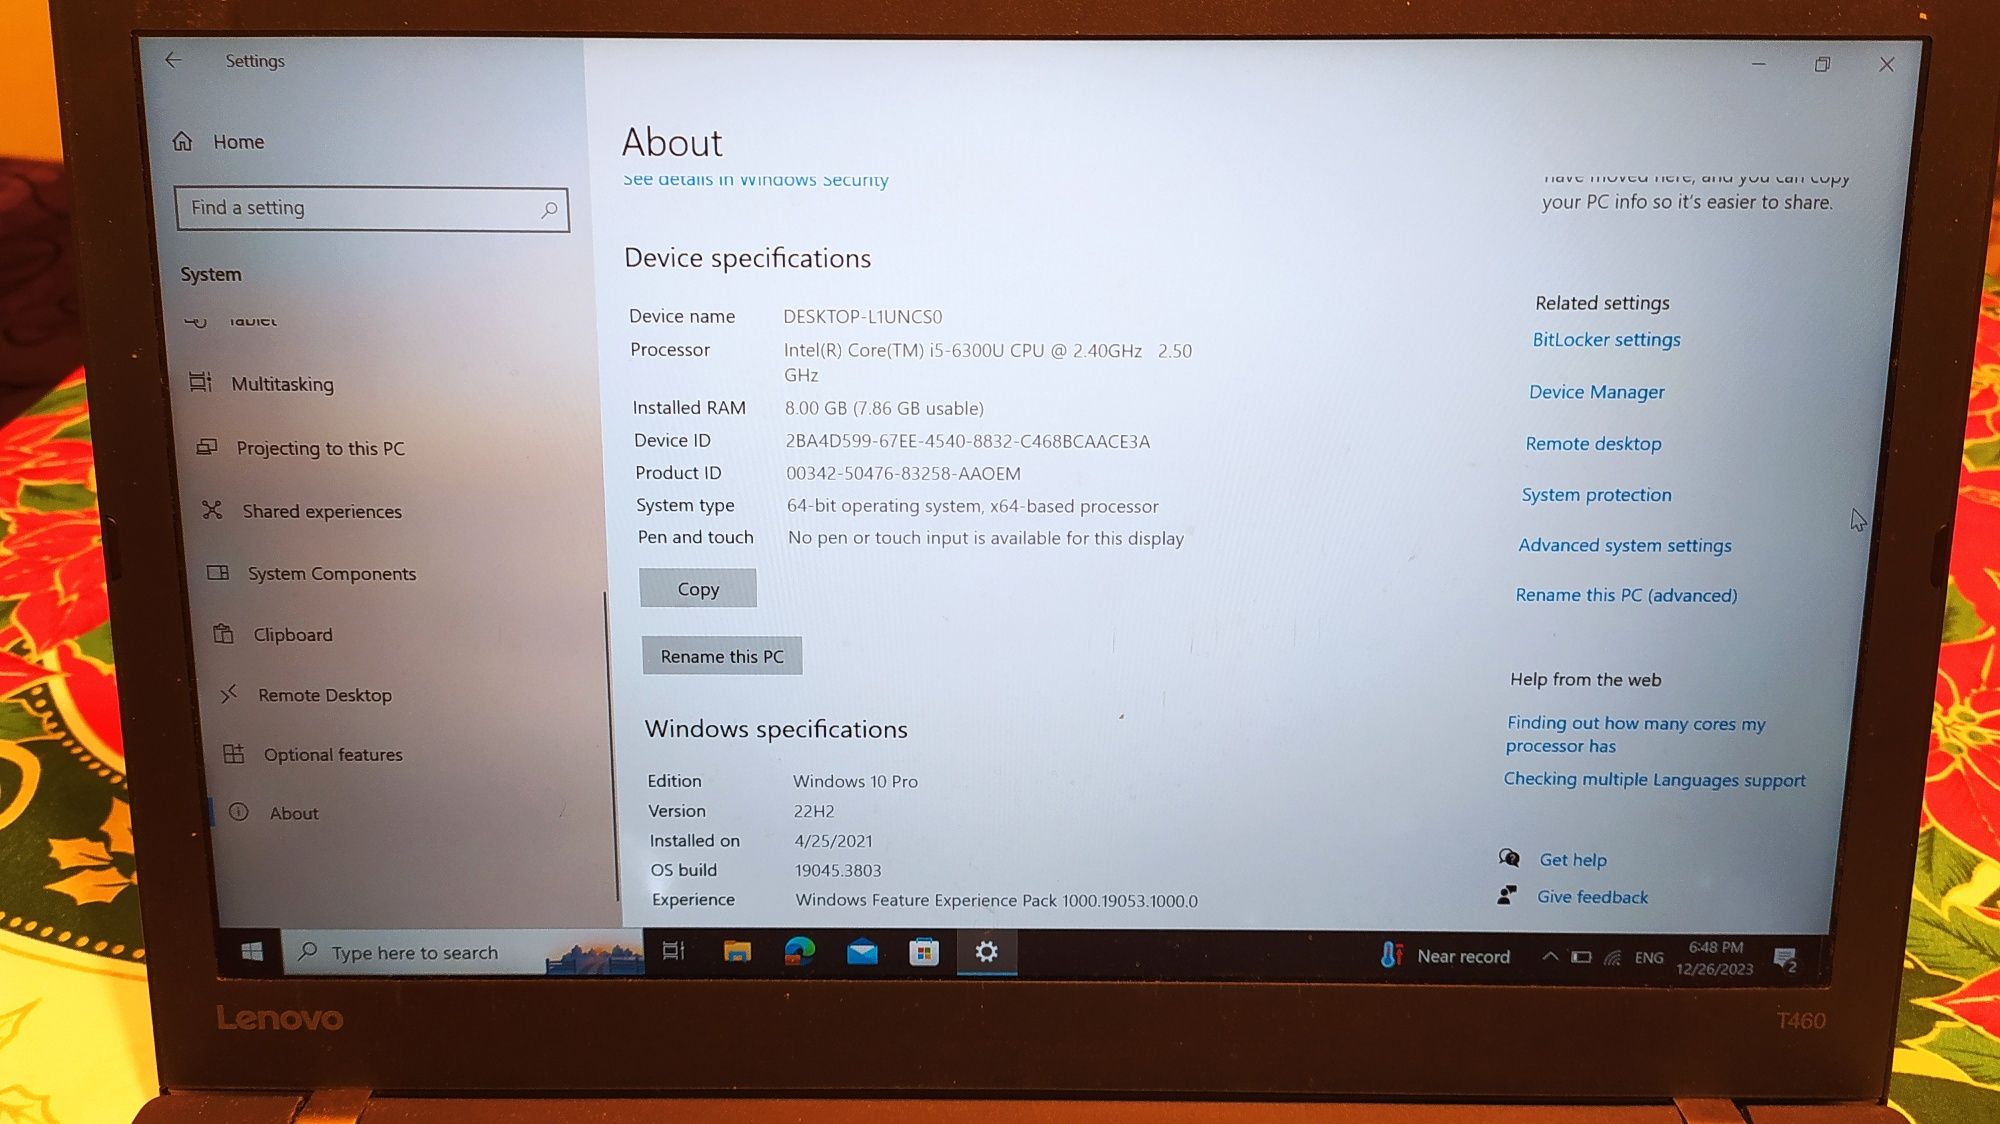
Task: Click the Copy button for device specs
Action: 696,587
